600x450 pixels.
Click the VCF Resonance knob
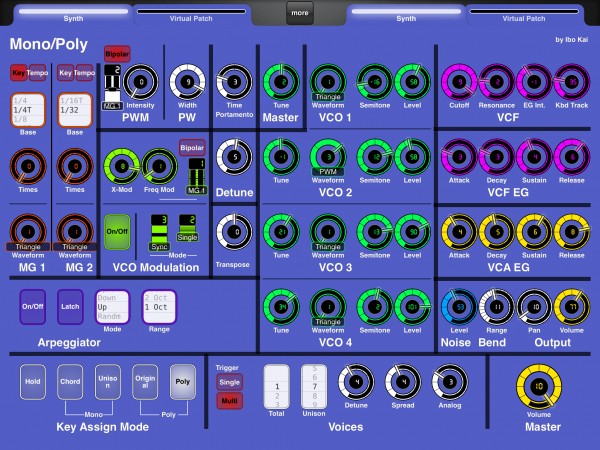[x=497, y=82]
